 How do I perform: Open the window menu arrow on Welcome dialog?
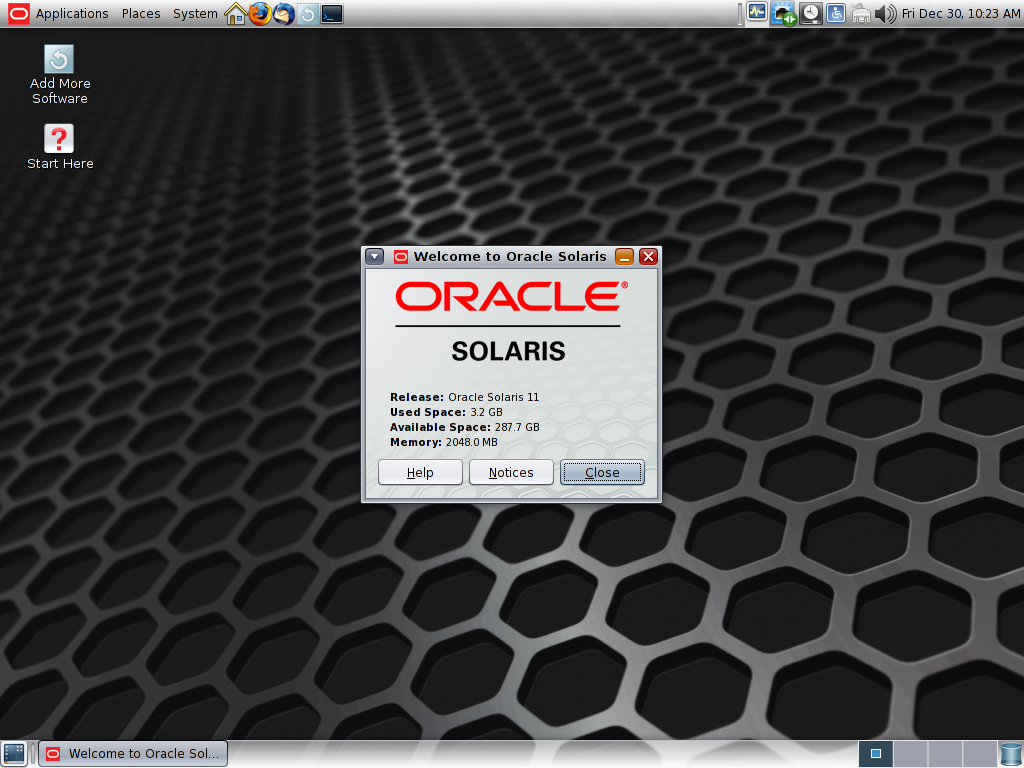[x=374, y=257]
